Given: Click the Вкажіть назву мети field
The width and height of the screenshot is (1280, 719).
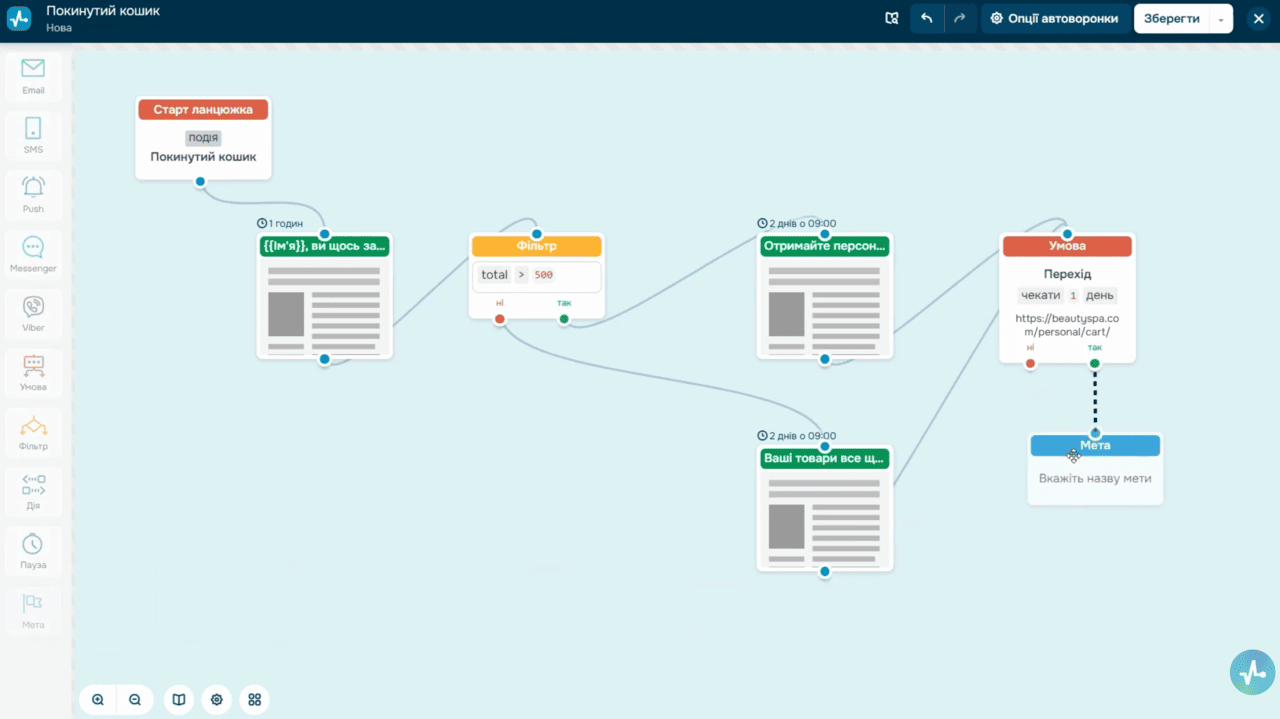Looking at the screenshot, I should 1095,478.
